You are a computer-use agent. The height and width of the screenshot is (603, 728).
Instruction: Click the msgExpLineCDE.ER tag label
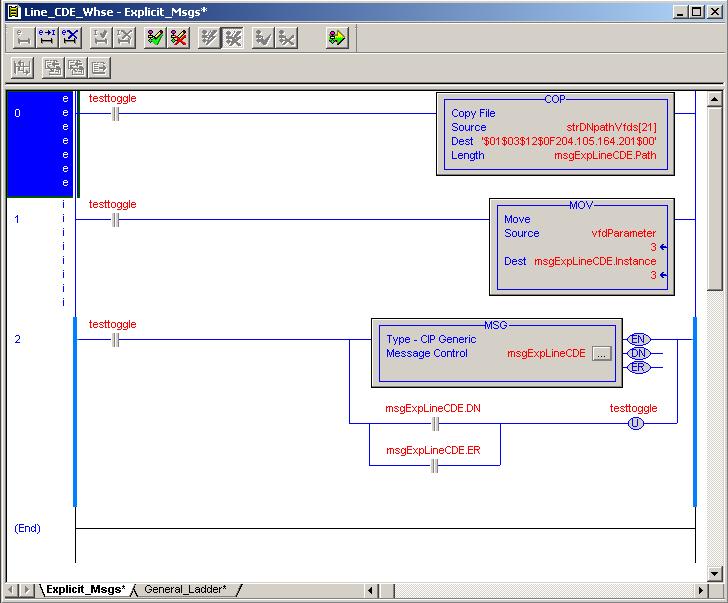point(433,450)
